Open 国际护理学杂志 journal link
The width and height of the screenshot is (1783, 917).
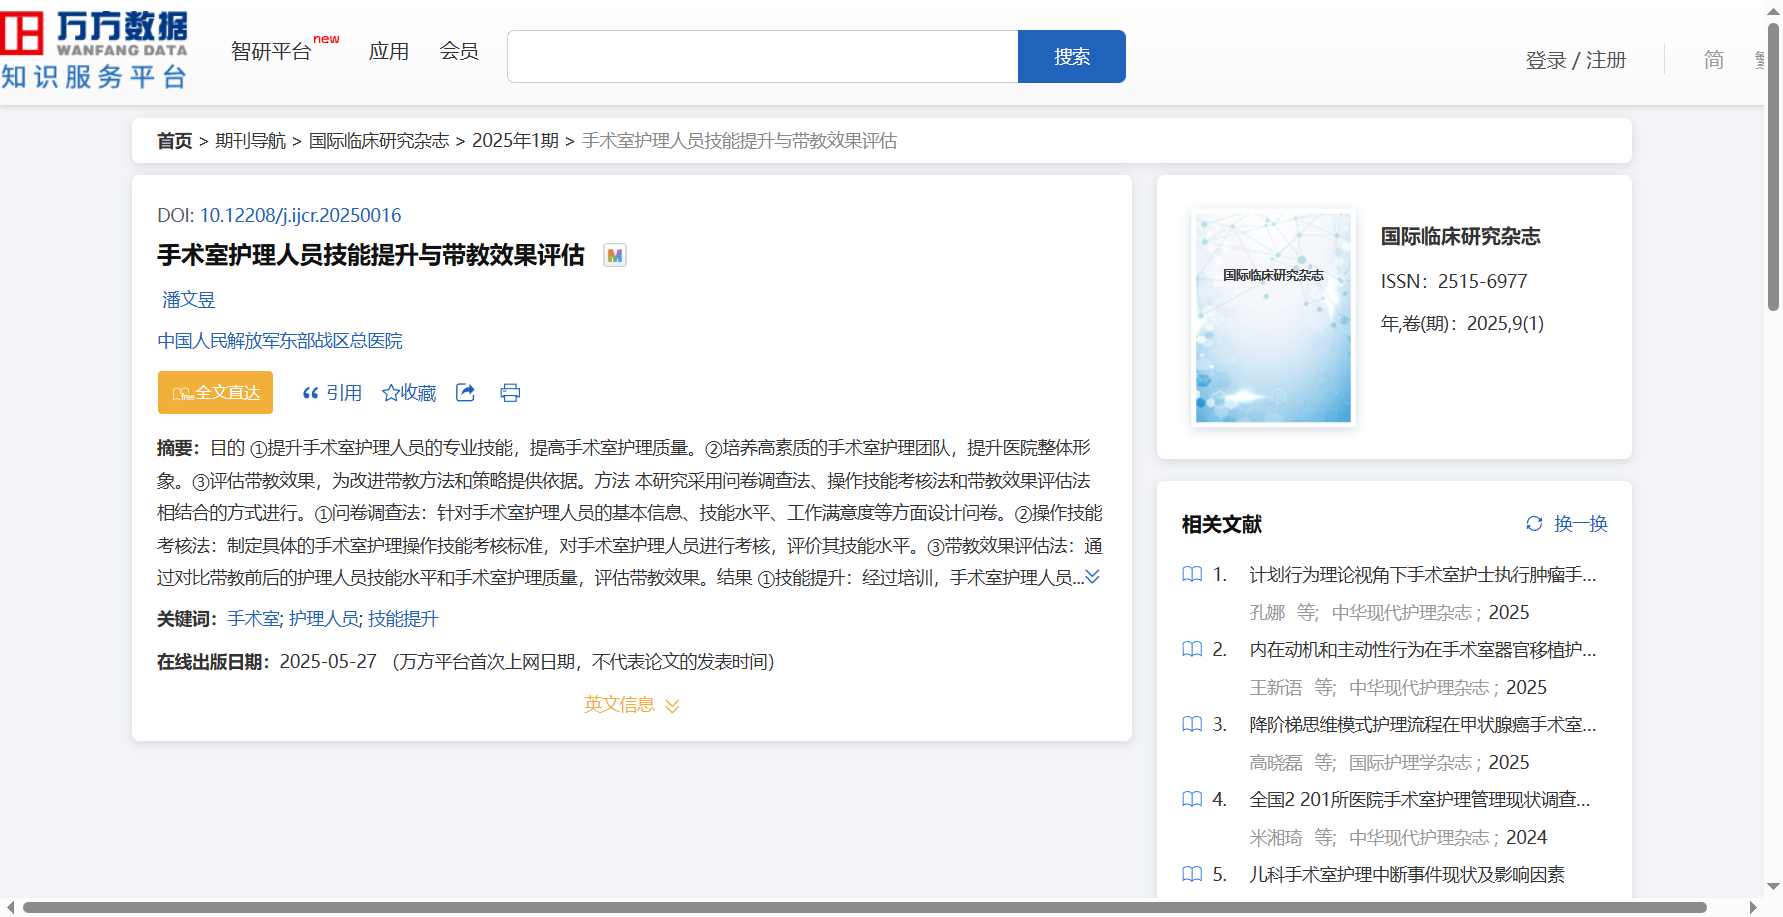pos(1410,763)
